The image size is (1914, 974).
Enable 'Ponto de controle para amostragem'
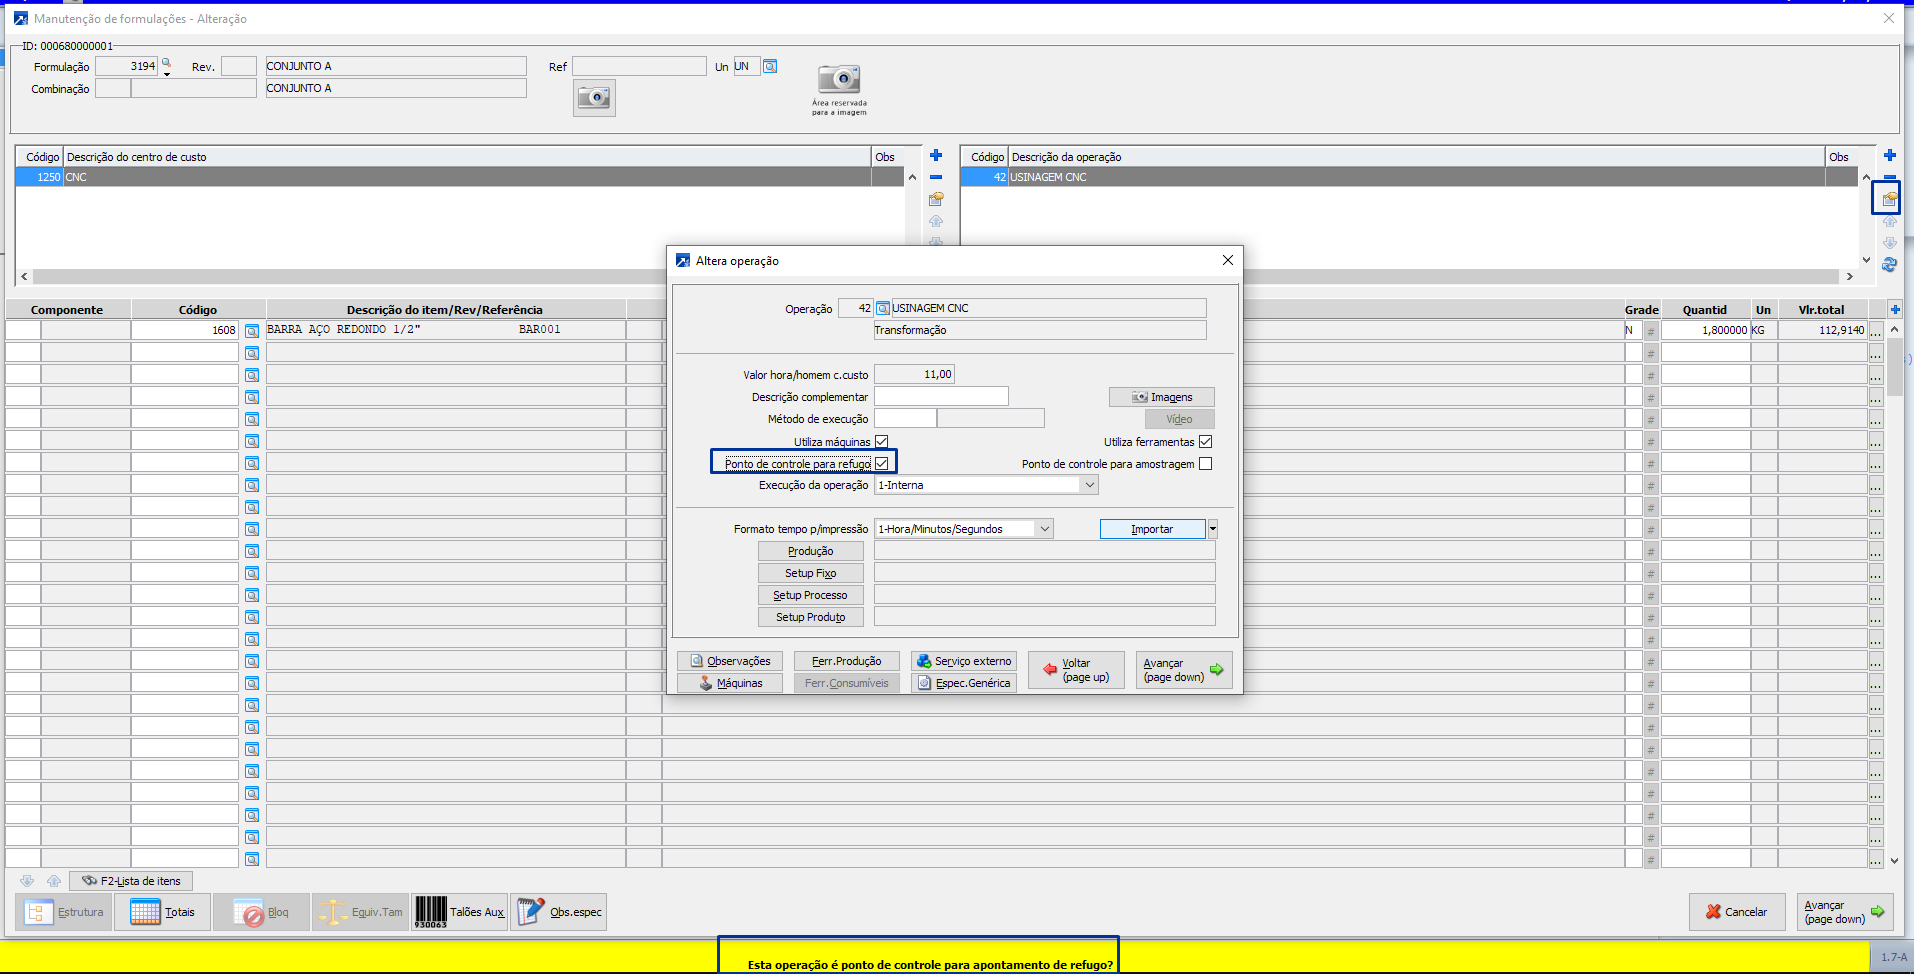click(1206, 463)
